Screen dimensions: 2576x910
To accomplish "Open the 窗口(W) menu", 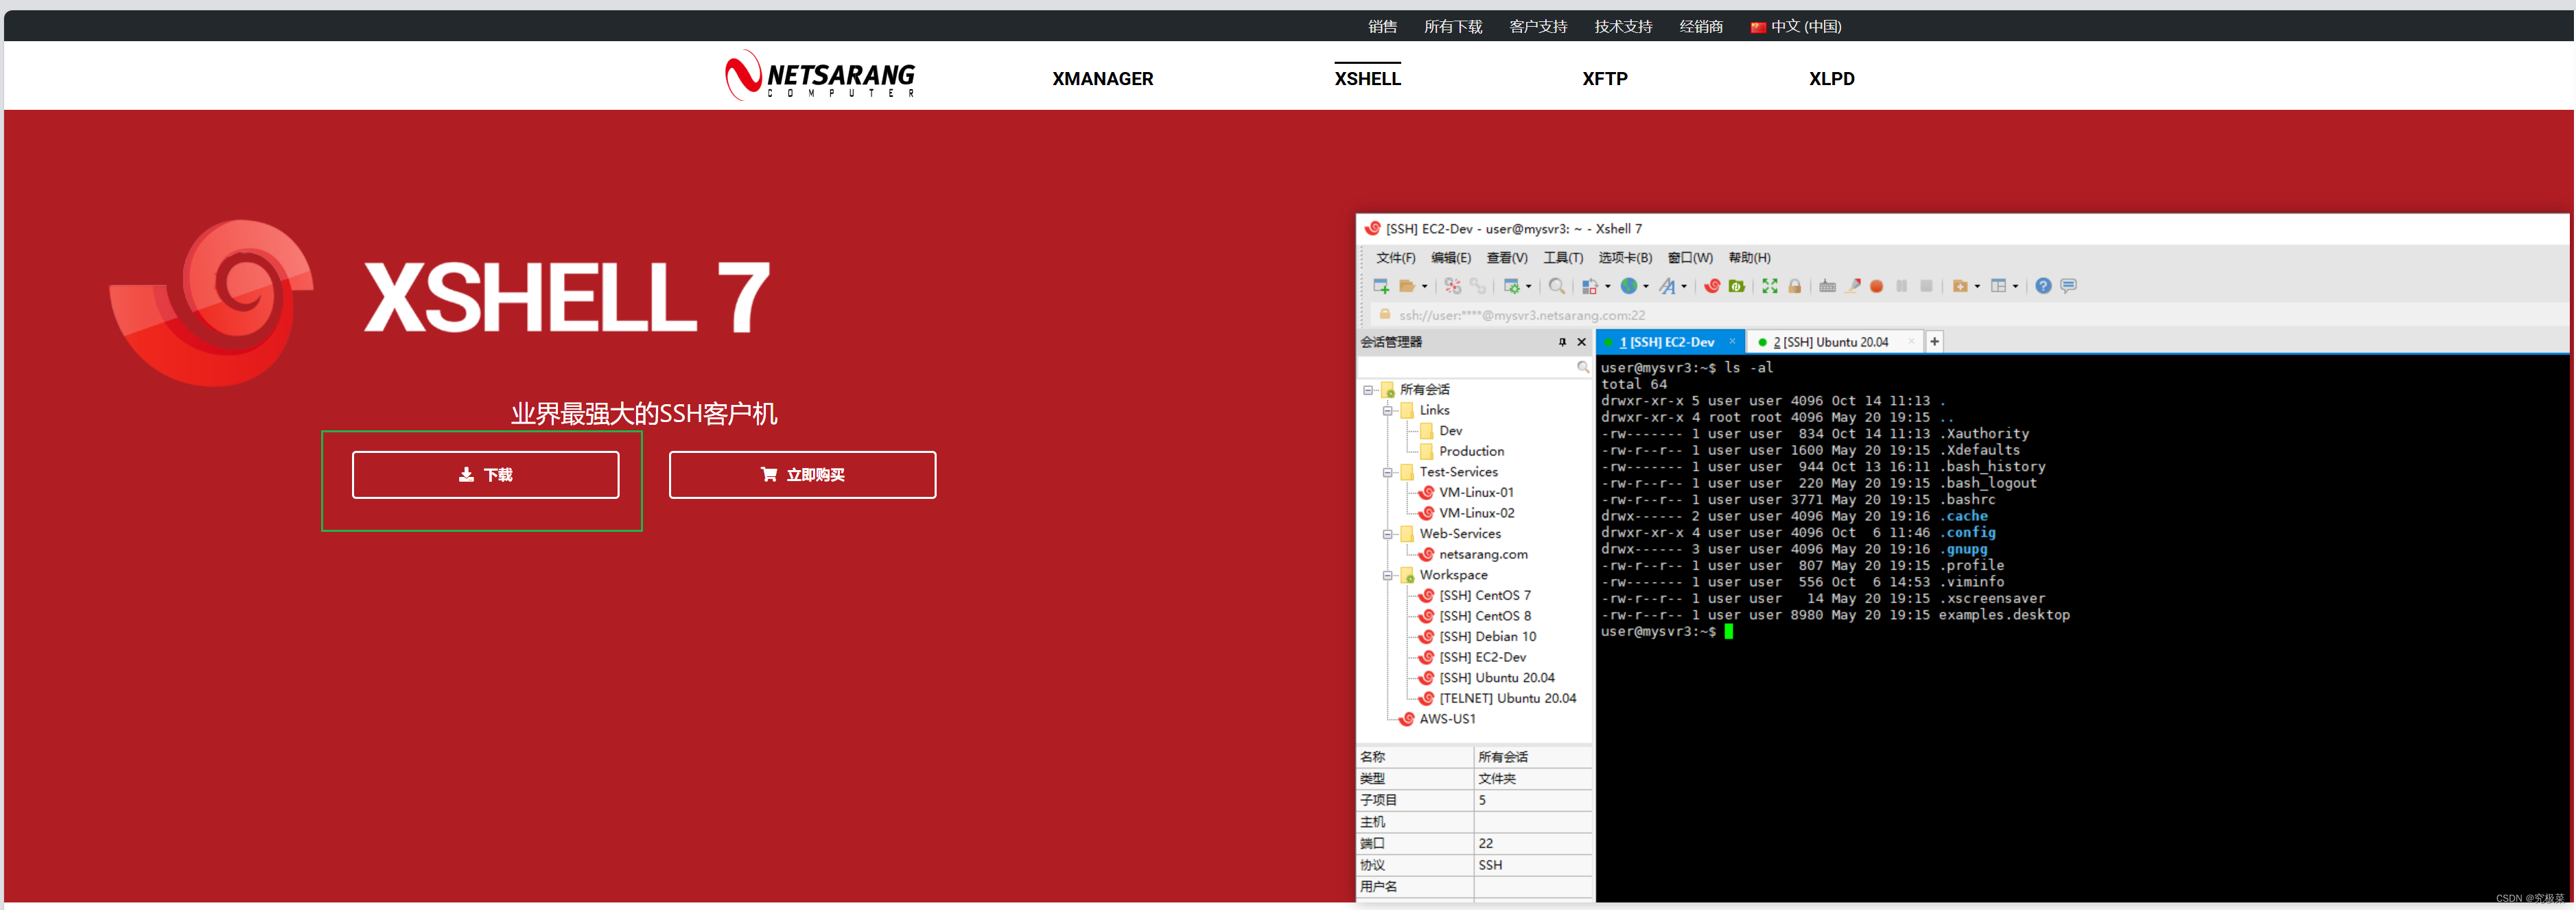I will [x=1690, y=258].
